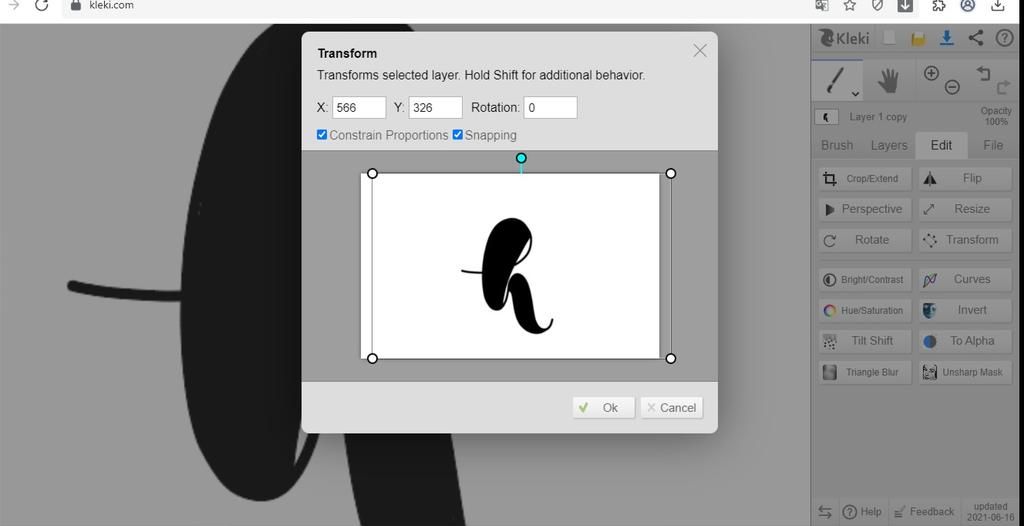Click the Rotate button
This screenshot has width=1024, height=526.
click(865, 240)
